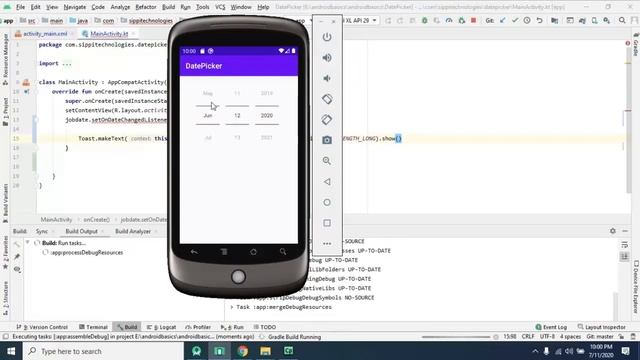Select the emulator zoom magnifier icon

coord(327,161)
